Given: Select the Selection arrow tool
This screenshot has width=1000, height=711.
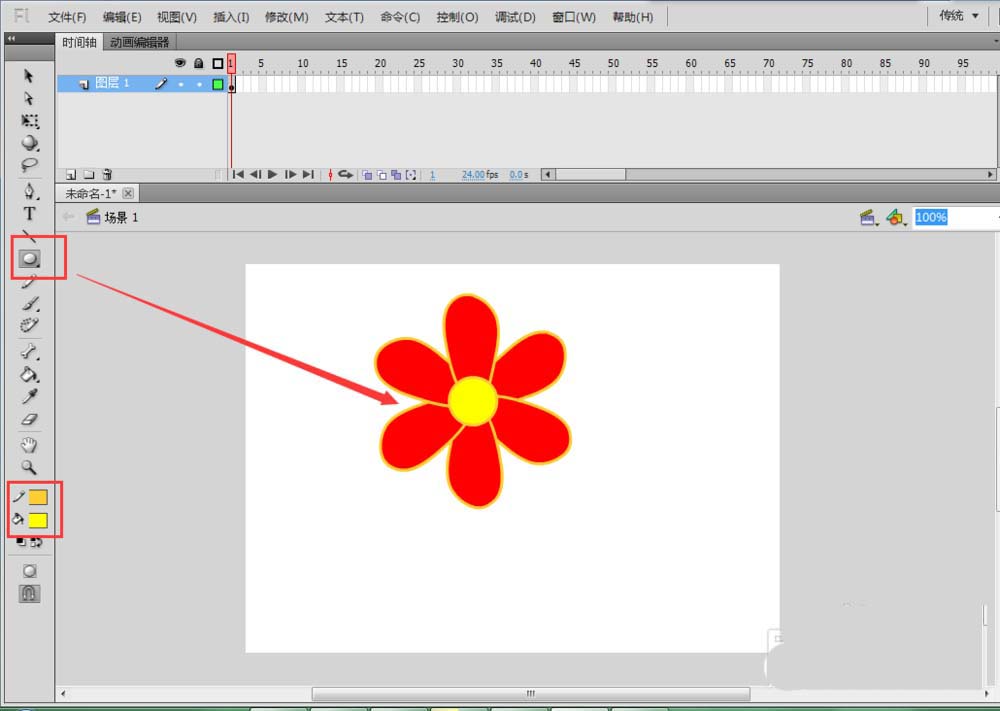Looking at the screenshot, I should click(x=29, y=76).
